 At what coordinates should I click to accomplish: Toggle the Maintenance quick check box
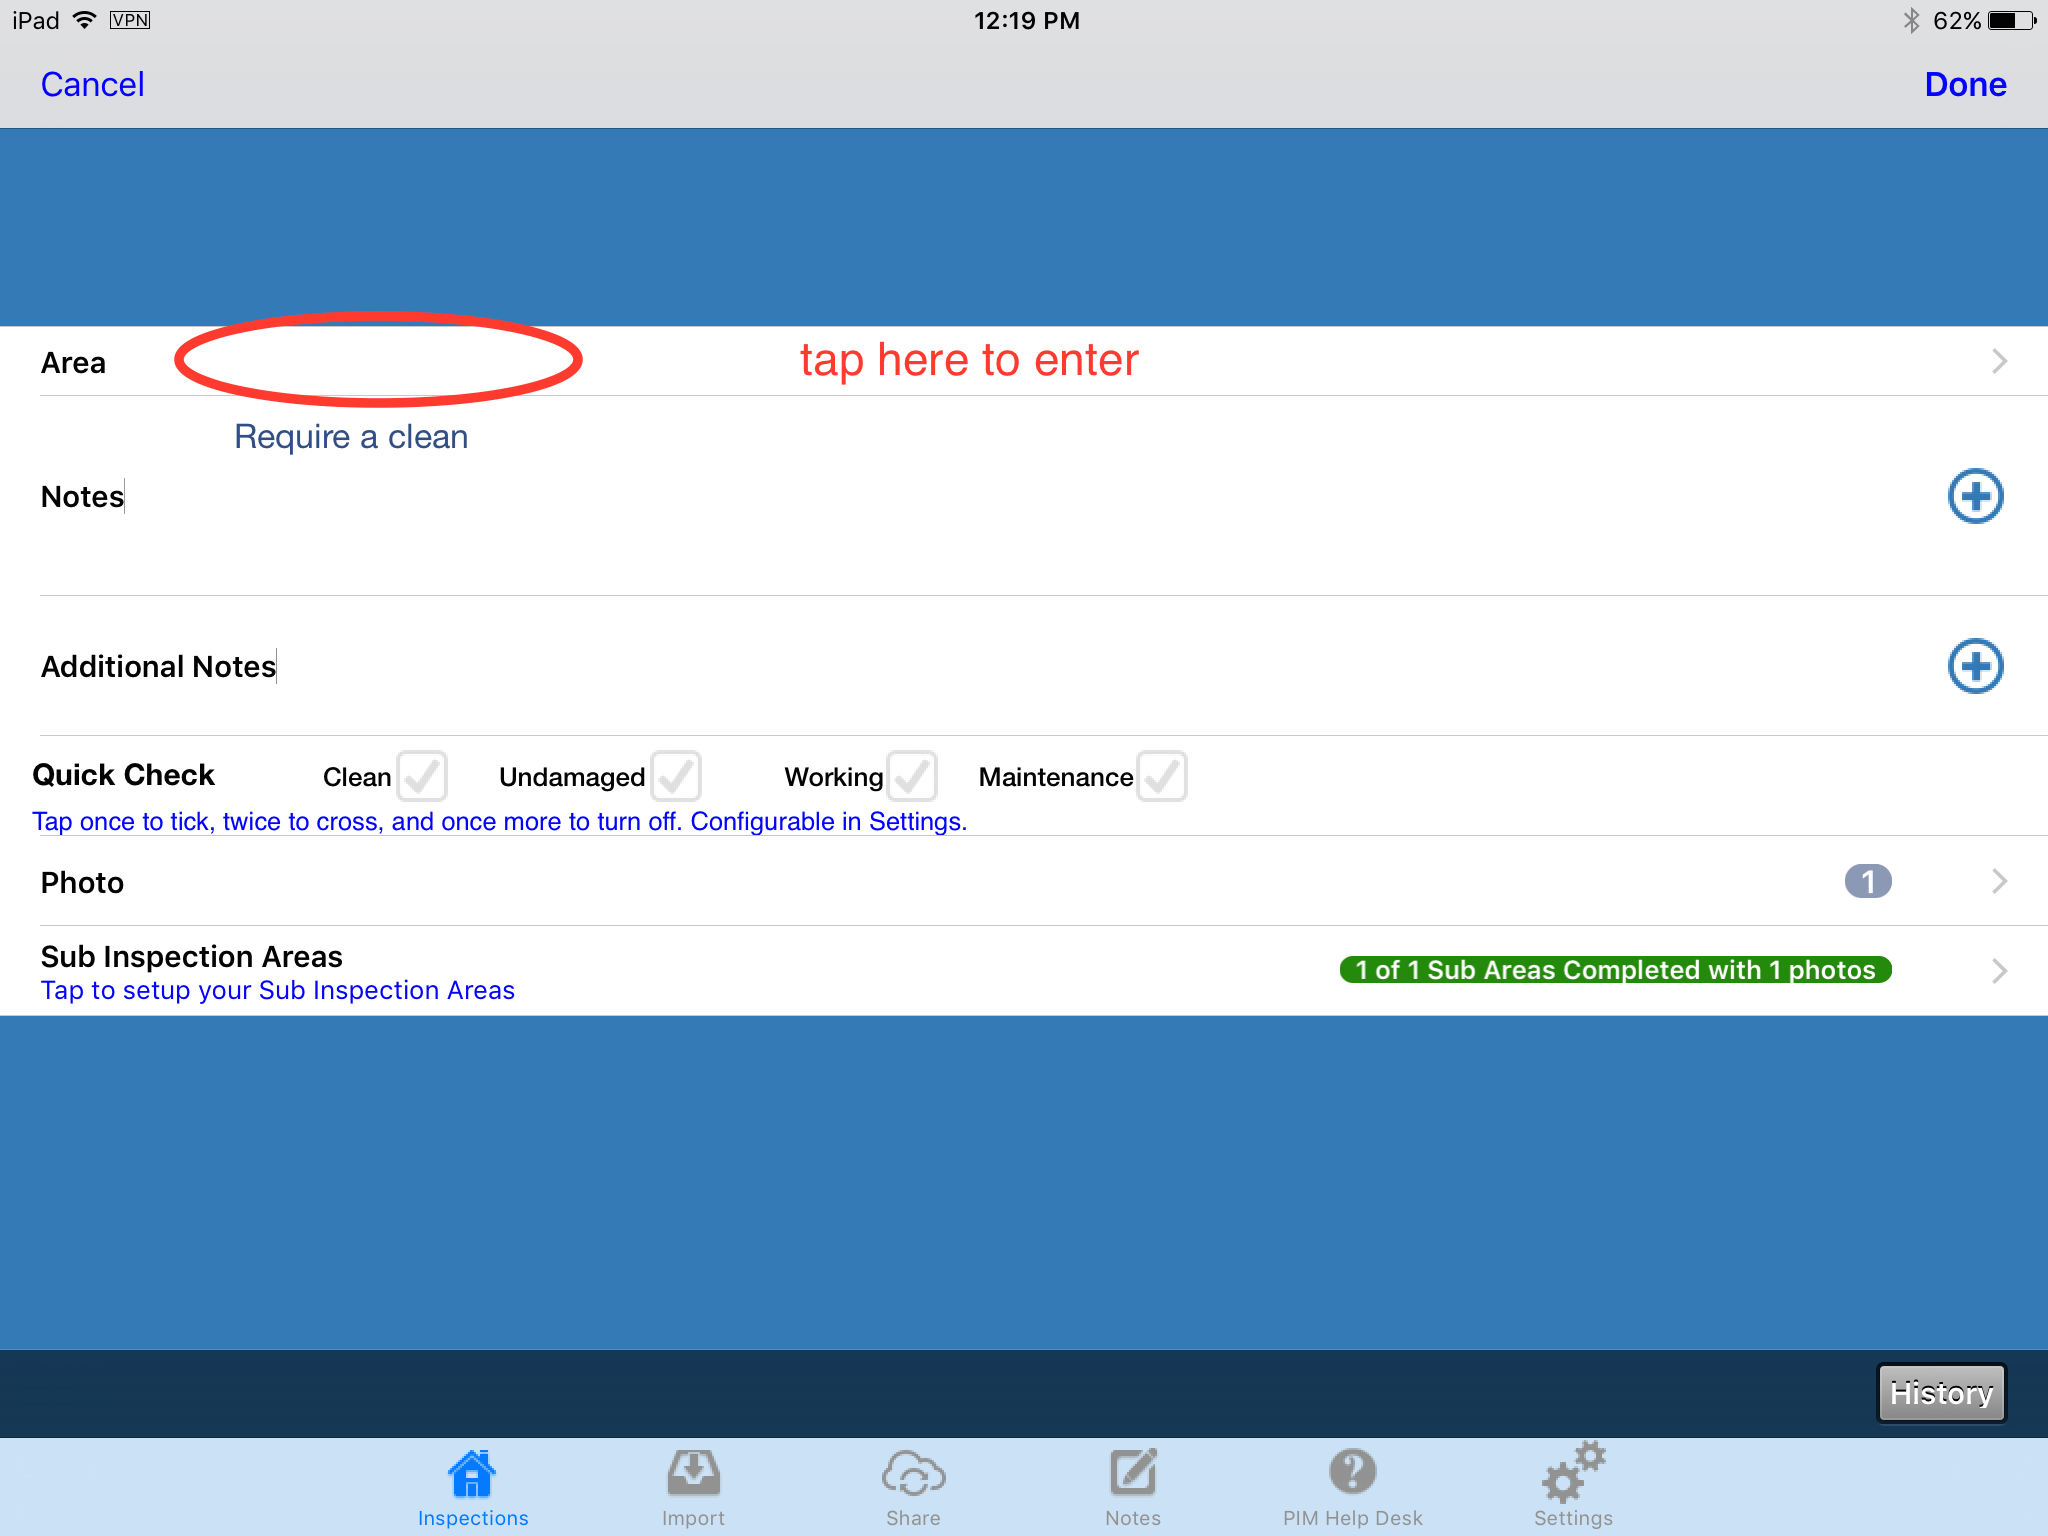tap(1161, 776)
